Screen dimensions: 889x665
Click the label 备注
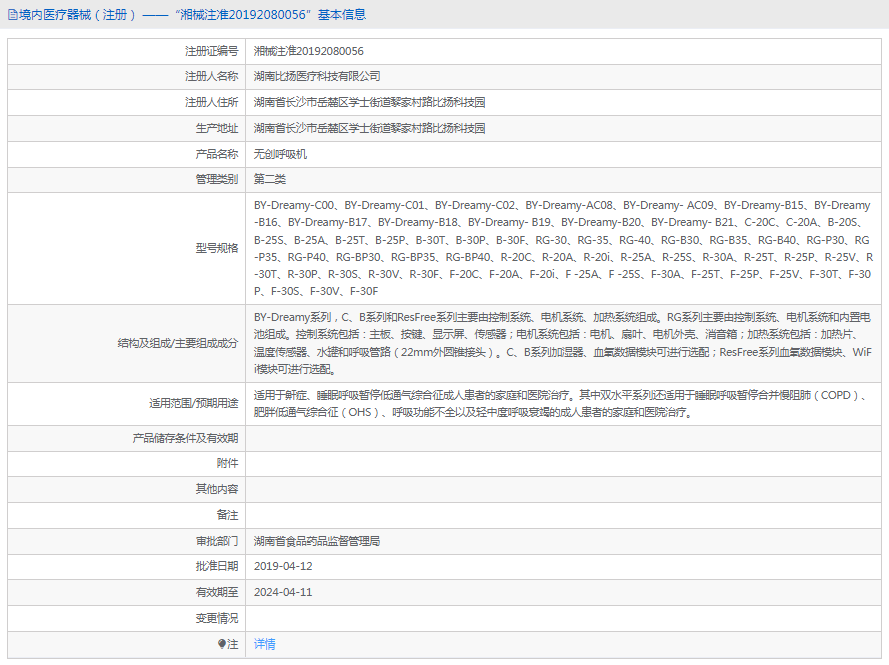point(227,515)
